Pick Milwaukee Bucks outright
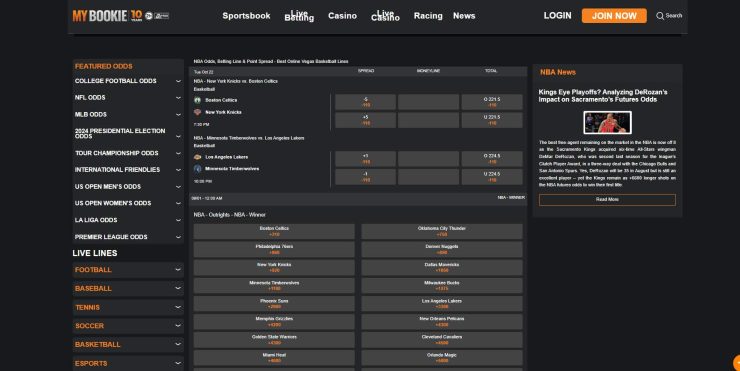 (442, 286)
